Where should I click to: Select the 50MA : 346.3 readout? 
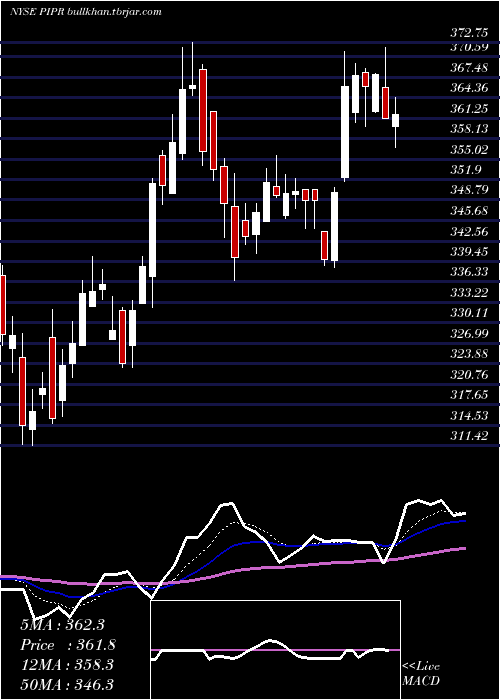coord(67,685)
